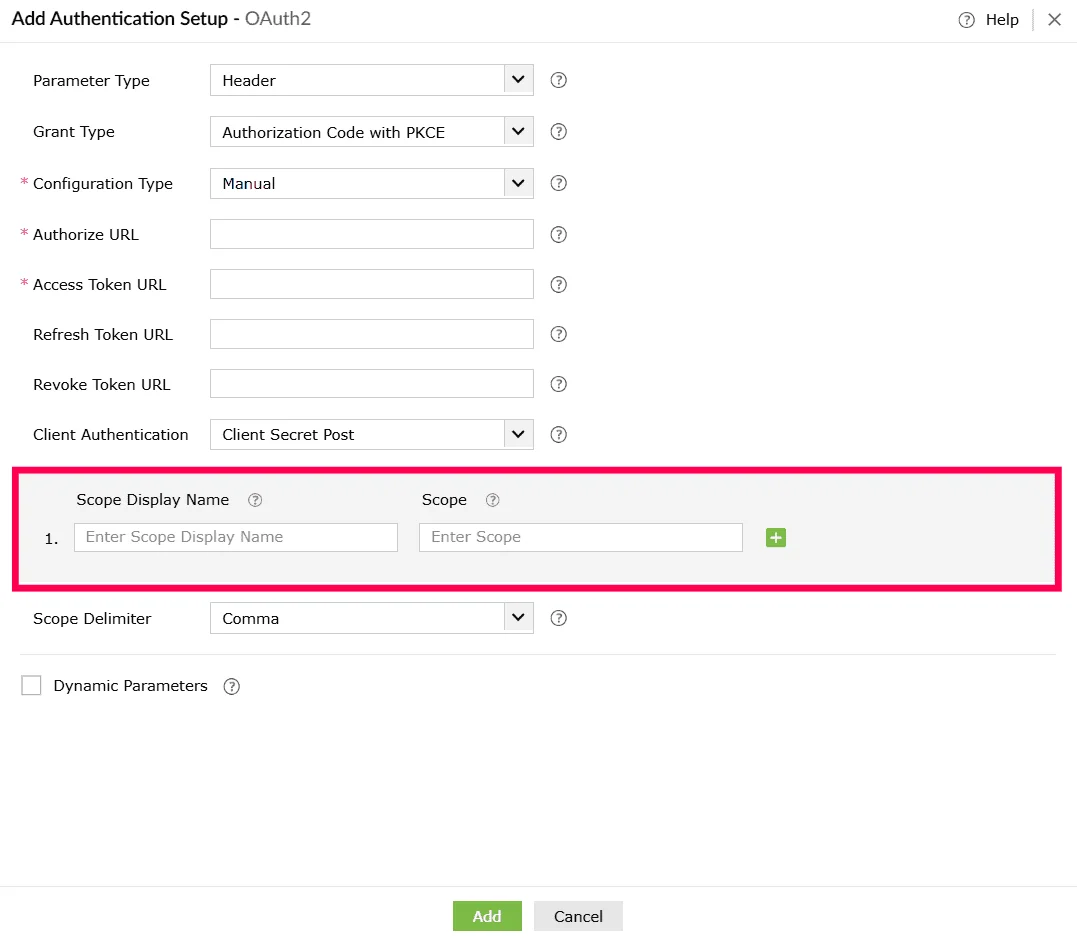Enable the Dynamic Parameters checkbox
The width and height of the screenshot is (1077, 942).
pyautogui.click(x=31, y=686)
